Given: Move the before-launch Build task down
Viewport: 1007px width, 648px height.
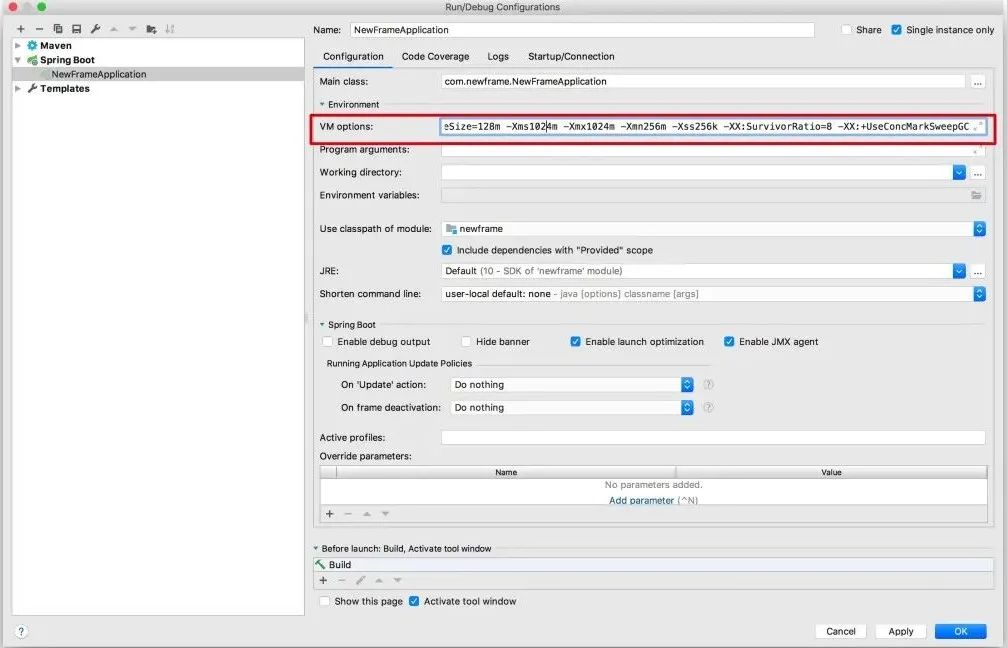Looking at the screenshot, I should point(398,580).
